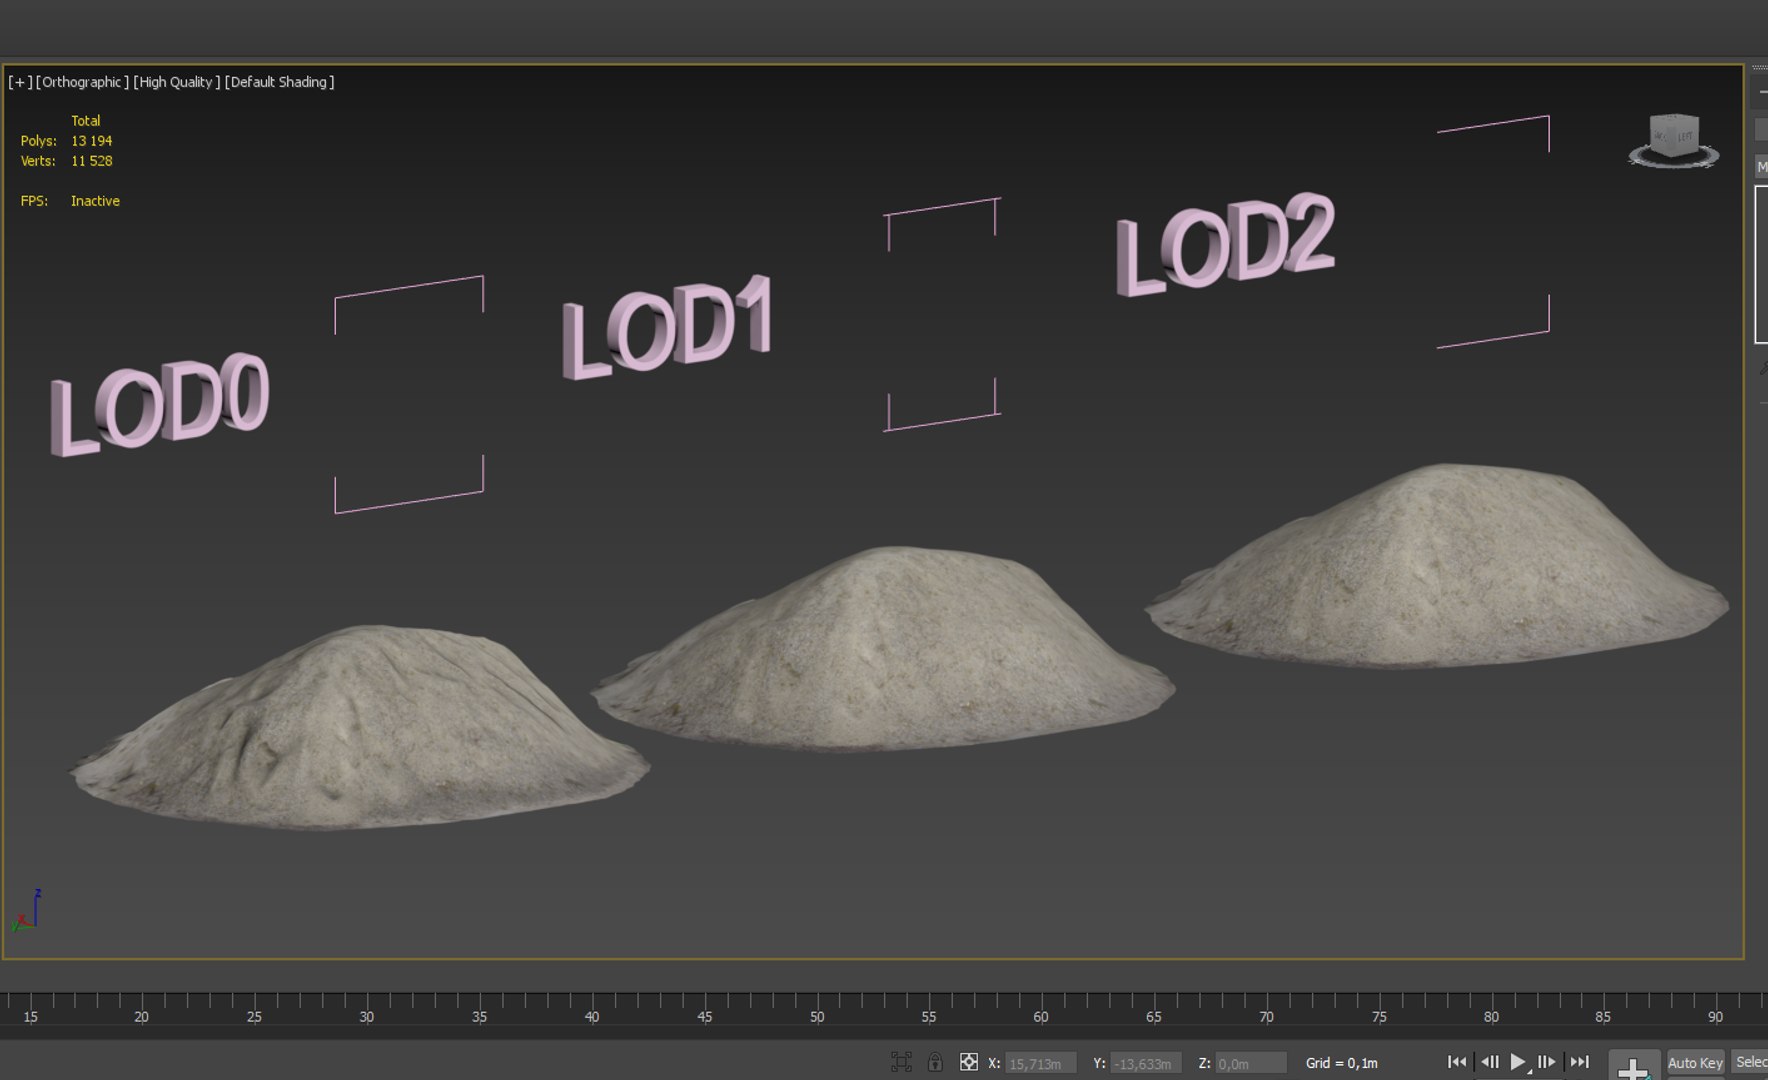The width and height of the screenshot is (1768, 1080).
Task: Open the Default Shading viewport menu
Action: tap(279, 82)
